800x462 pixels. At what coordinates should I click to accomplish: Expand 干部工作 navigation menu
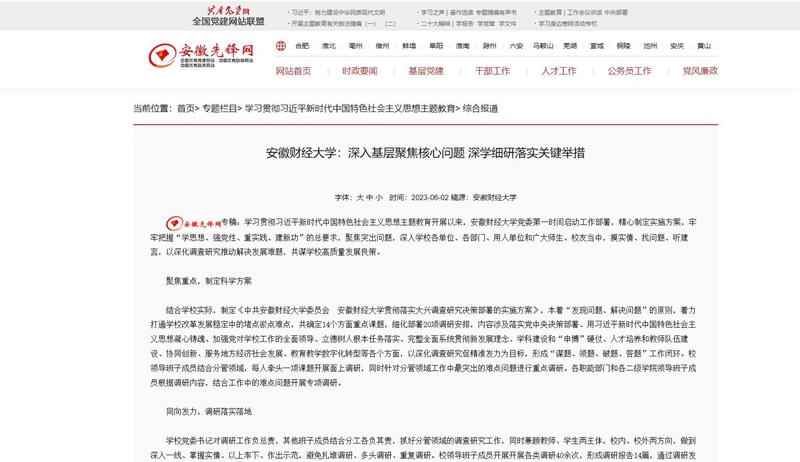pos(492,71)
